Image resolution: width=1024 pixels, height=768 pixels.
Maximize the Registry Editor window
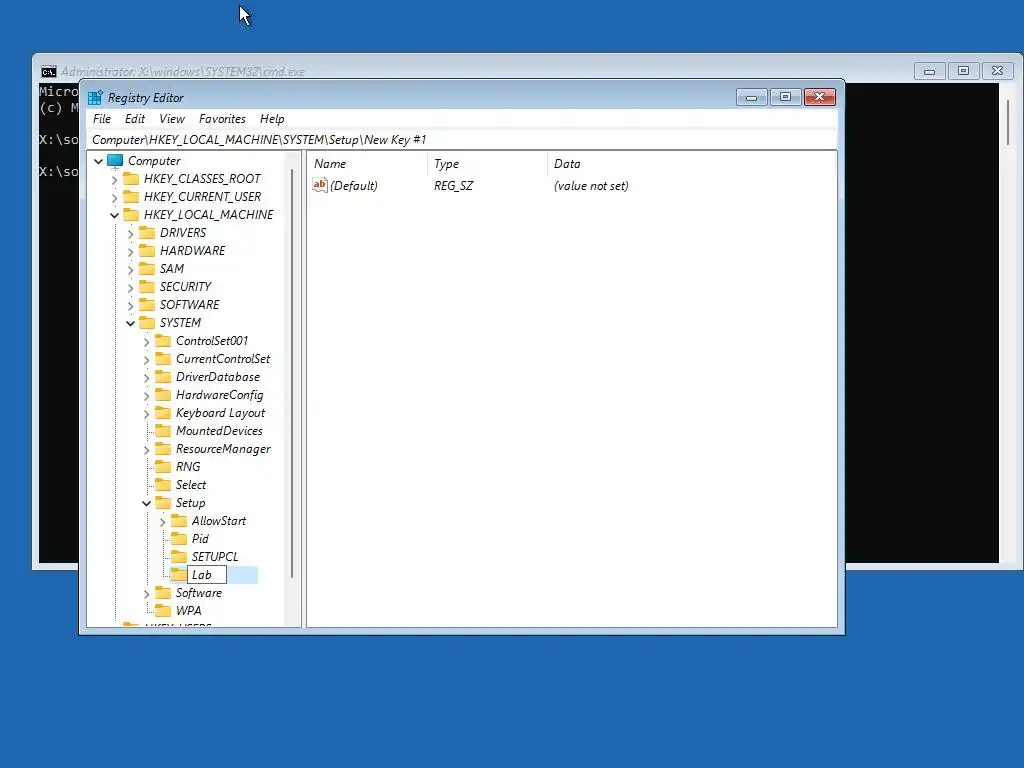tap(786, 97)
